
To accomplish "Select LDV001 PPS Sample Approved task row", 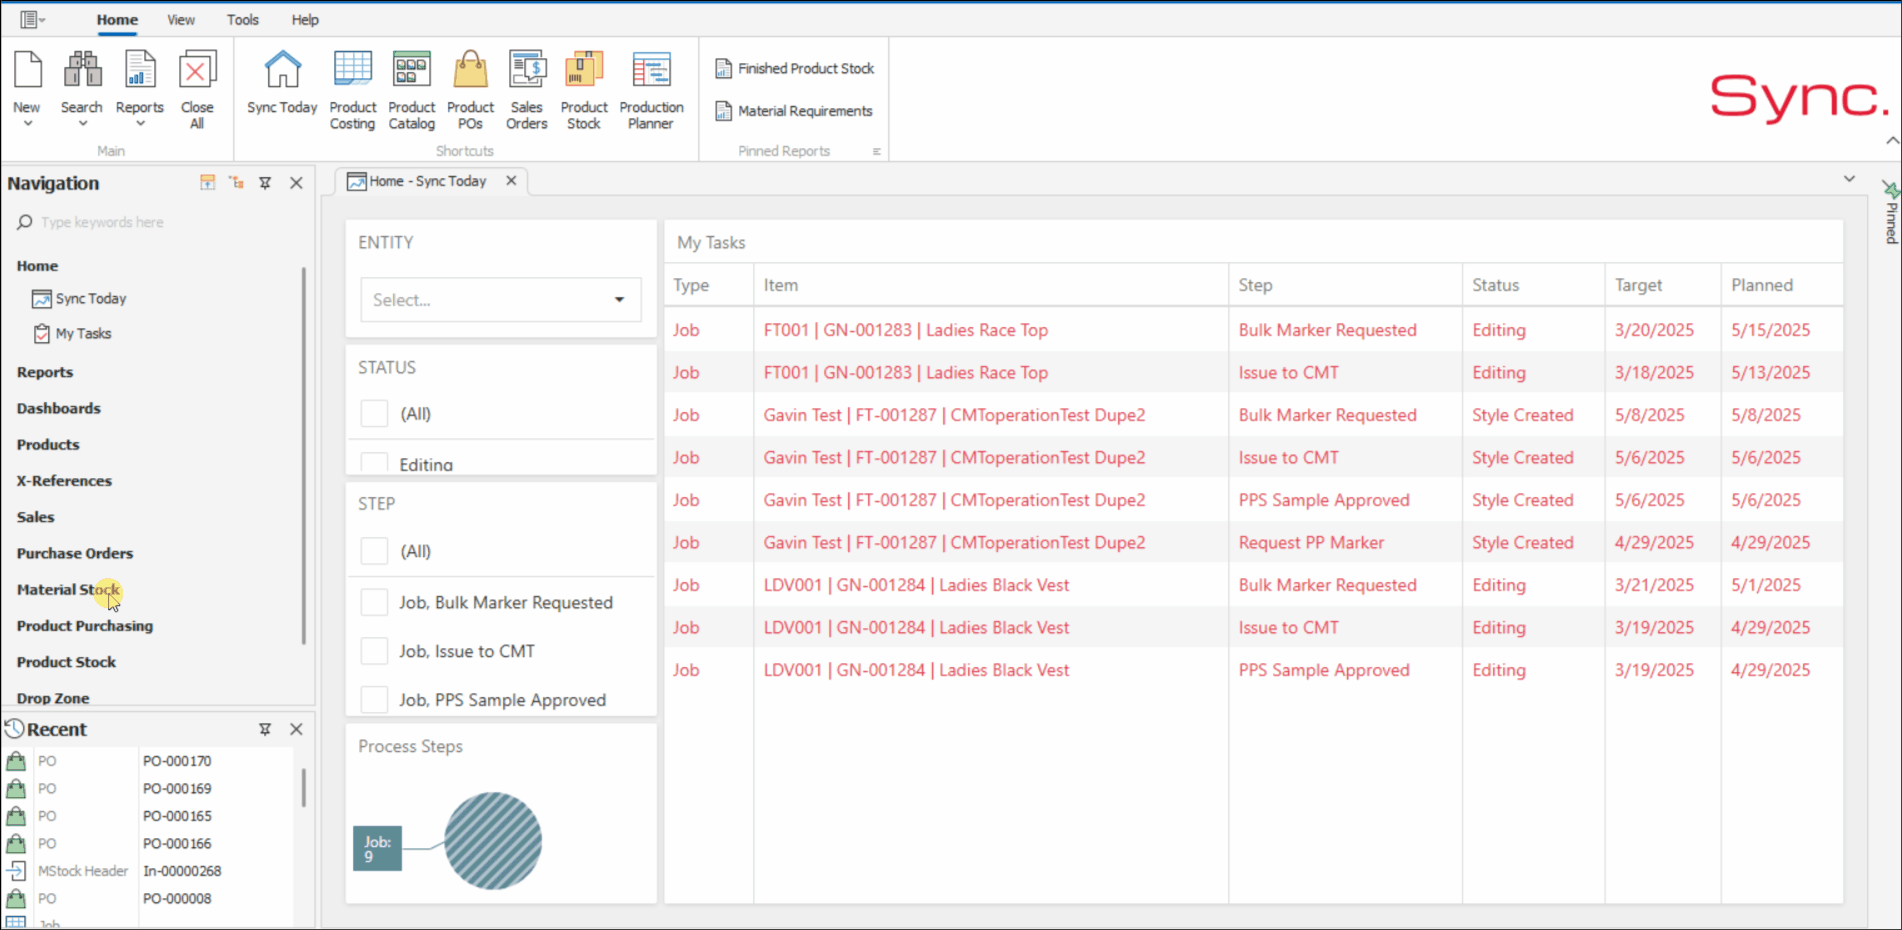I will [1253, 670].
